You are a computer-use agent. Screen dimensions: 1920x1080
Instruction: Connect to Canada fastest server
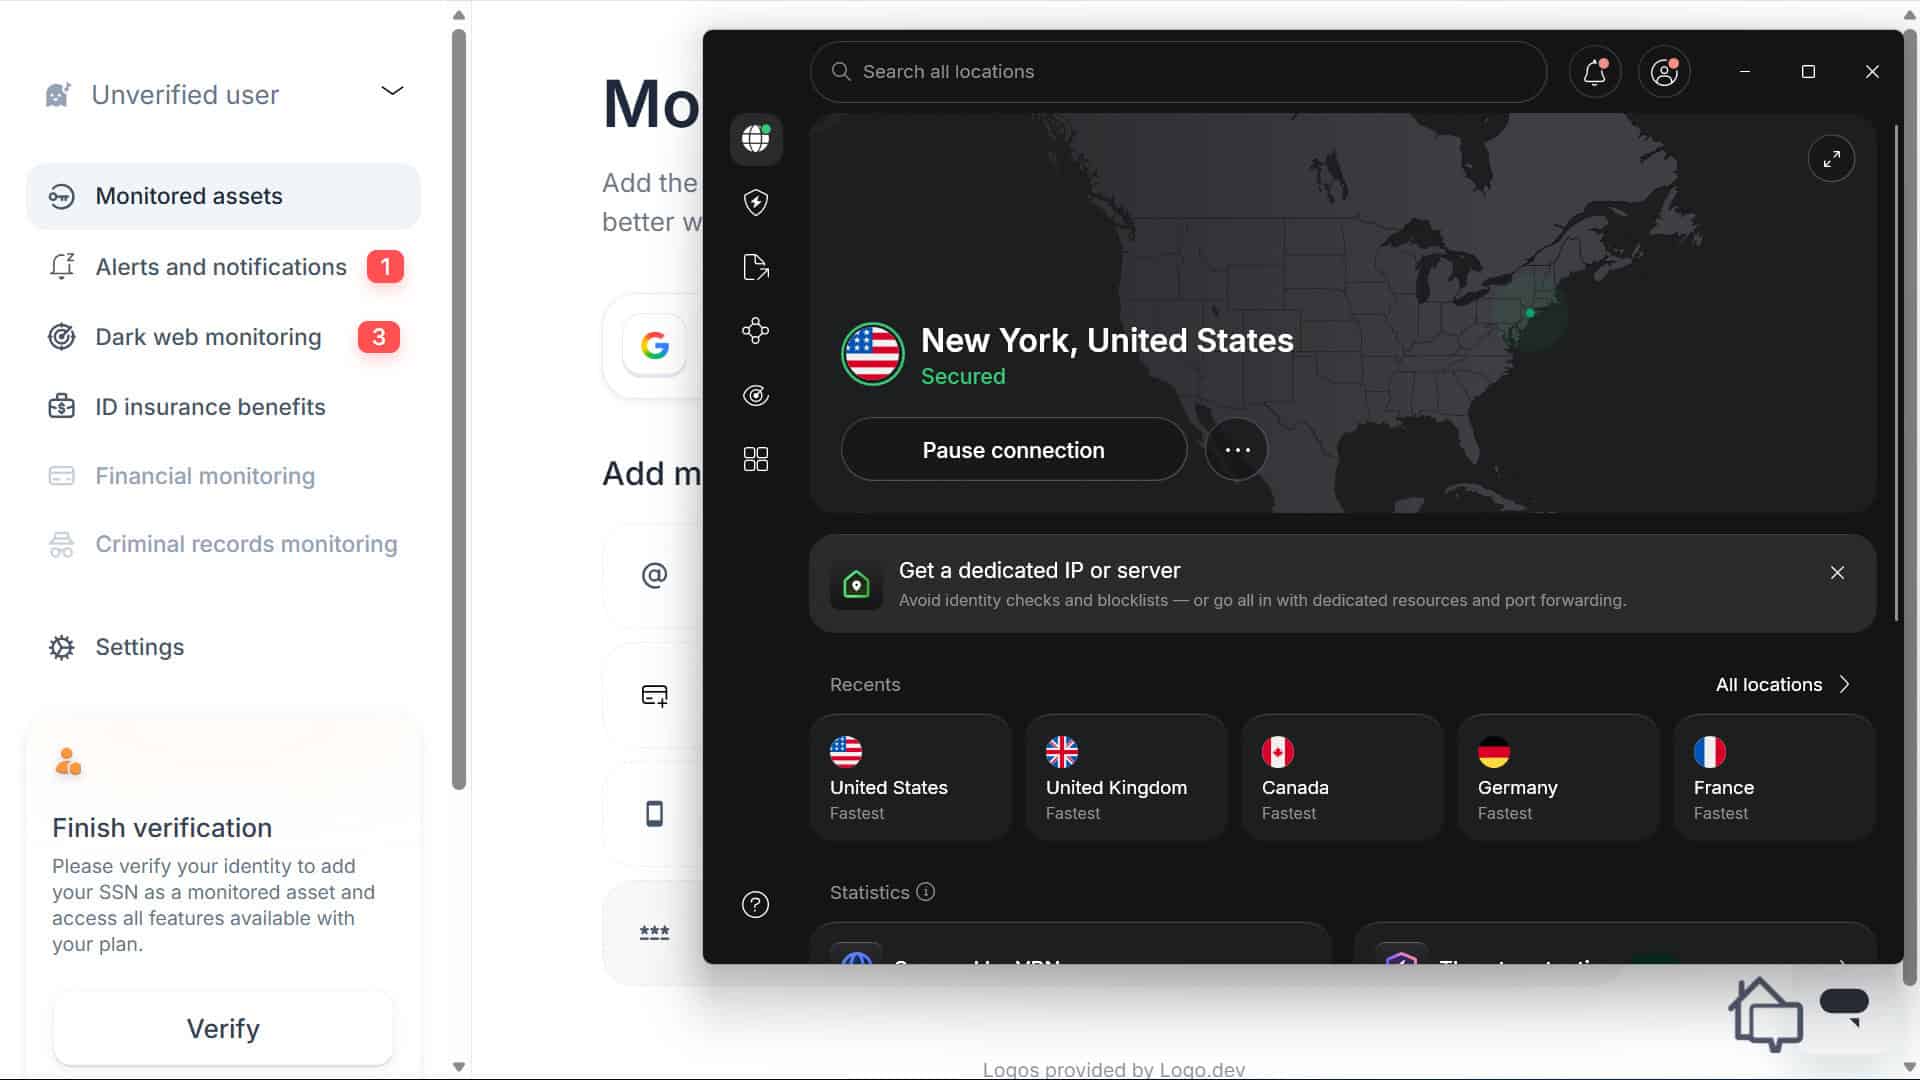coord(1342,777)
